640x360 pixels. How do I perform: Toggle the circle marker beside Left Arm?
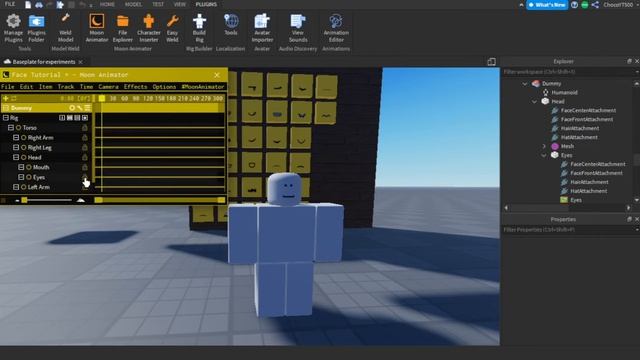[x=24, y=187]
